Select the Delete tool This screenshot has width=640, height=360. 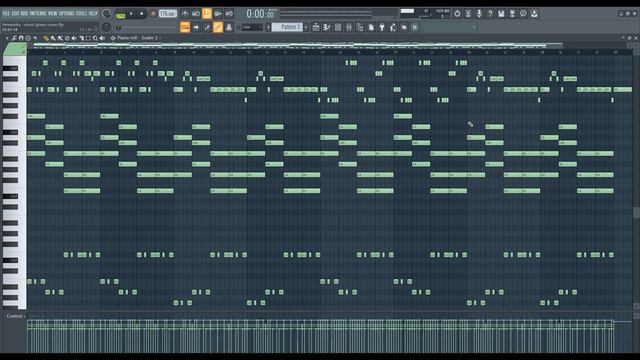pos(67,38)
